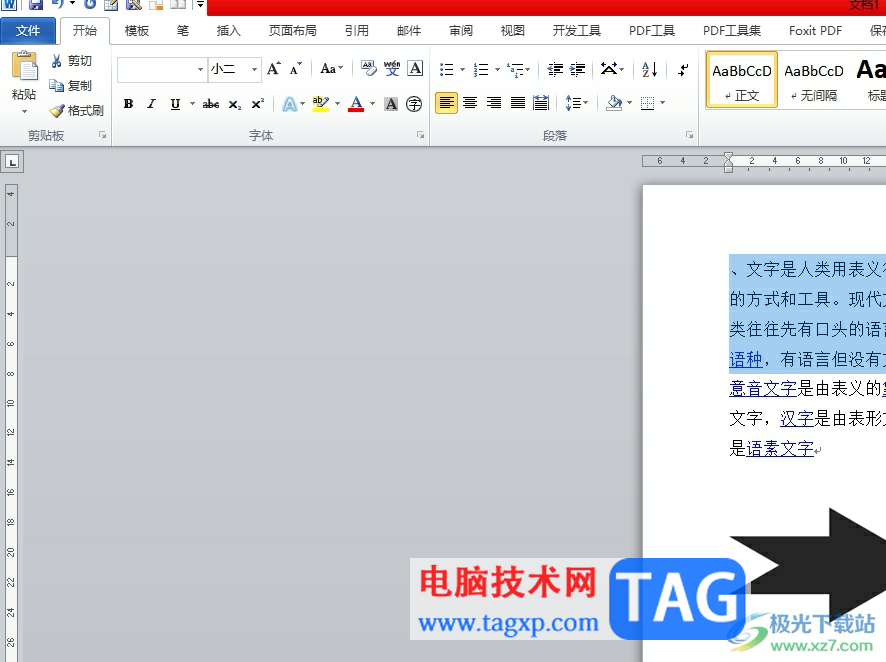Image resolution: width=886 pixels, height=662 pixels.
Task: Follow the 语素文字 hyperlink
Action: 780,448
